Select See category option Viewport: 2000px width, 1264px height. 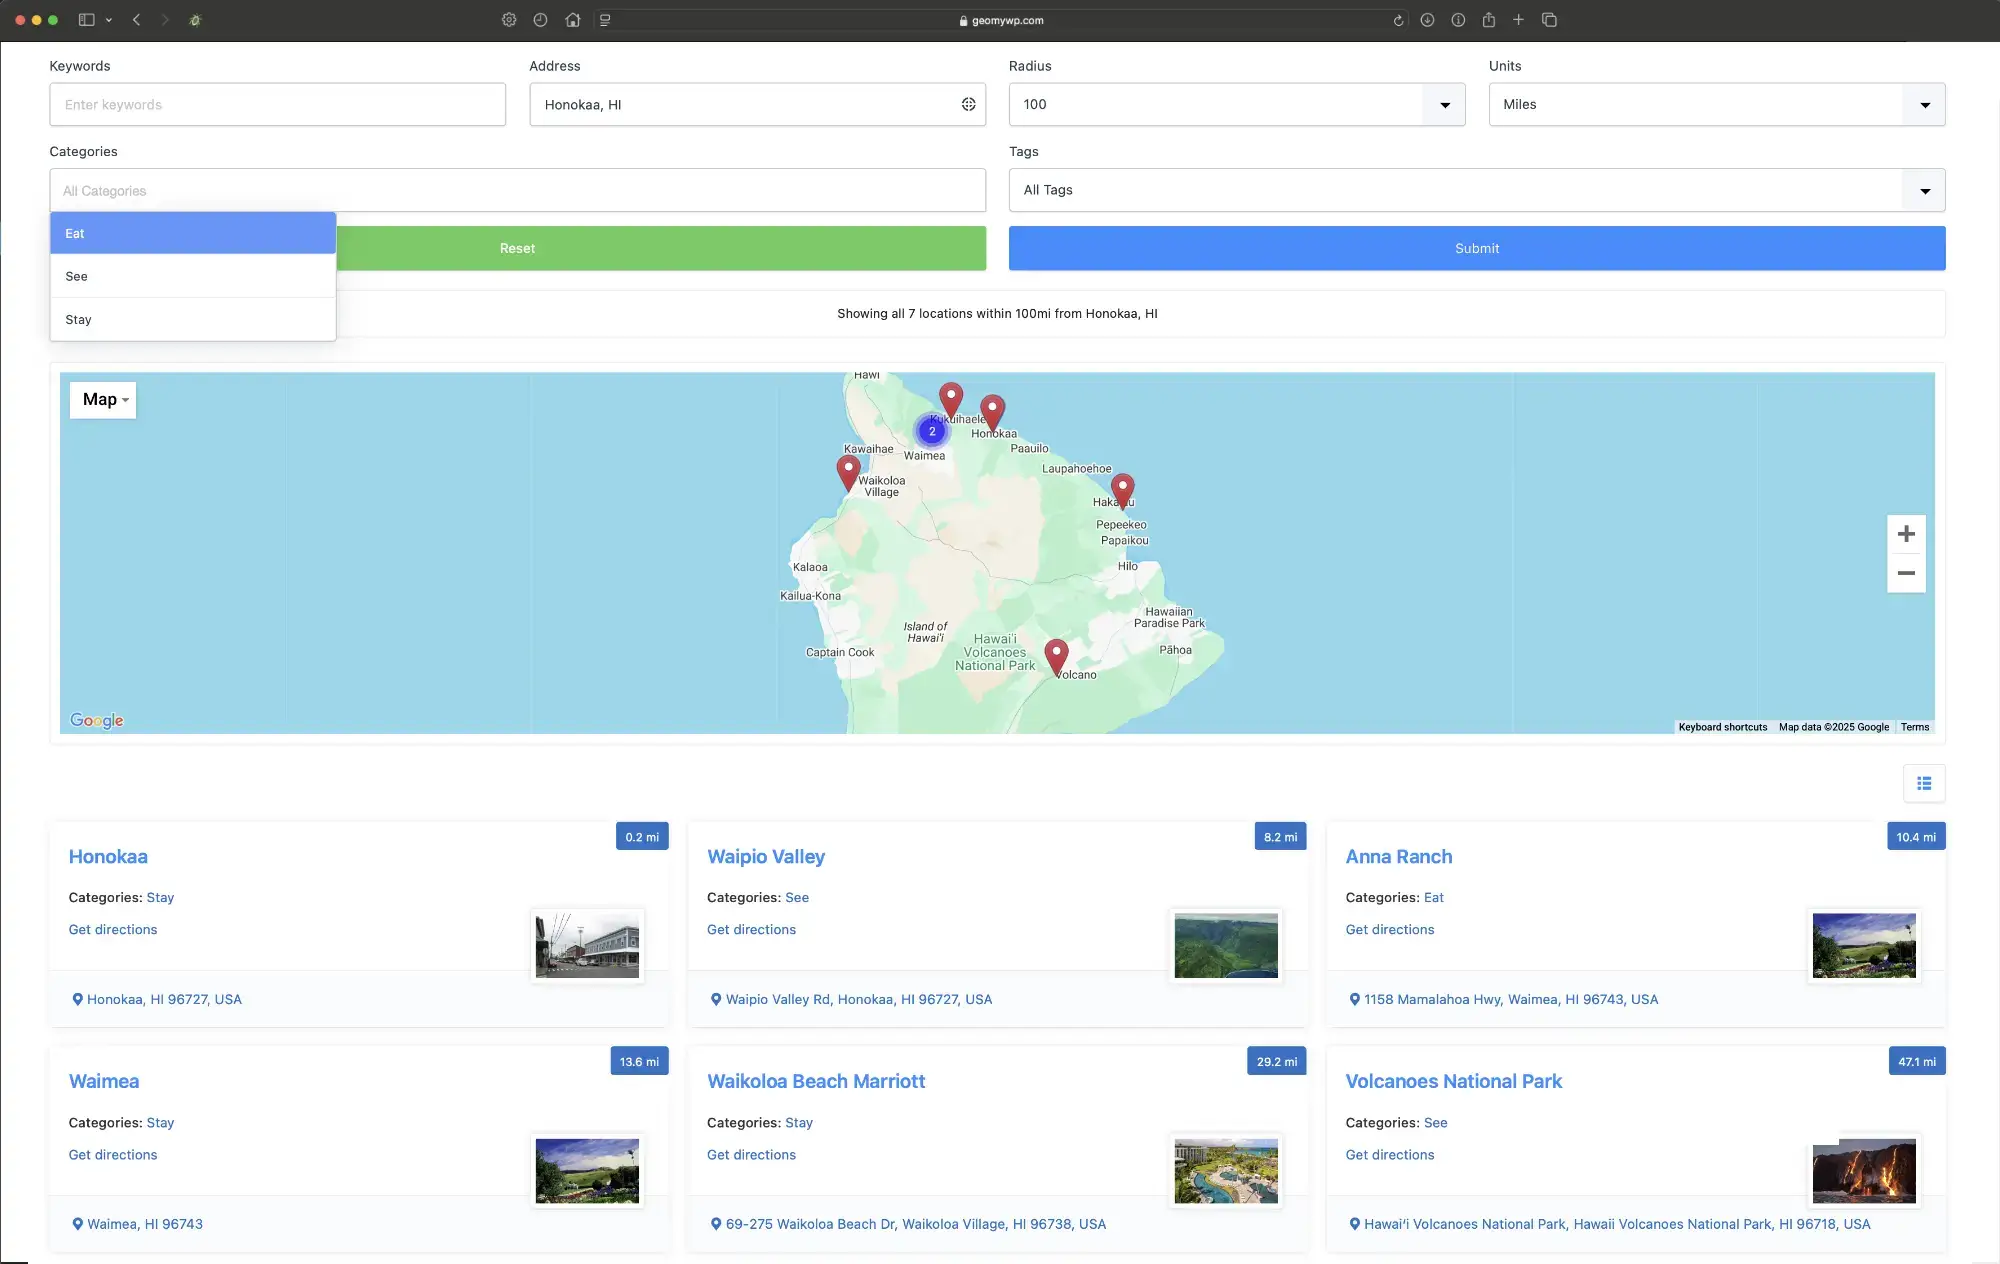coord(193,276)
